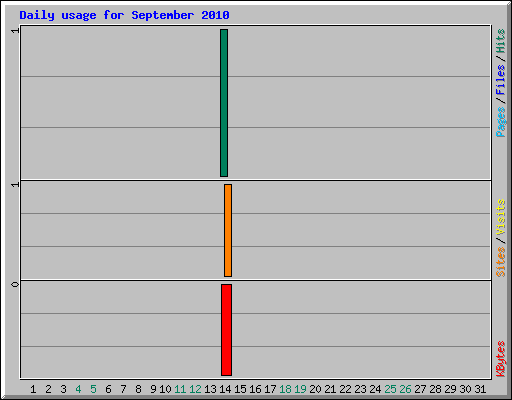Click day label 1 on the x-axis
The height and width of the screenshot is (400, 512).
coord(33,389)
